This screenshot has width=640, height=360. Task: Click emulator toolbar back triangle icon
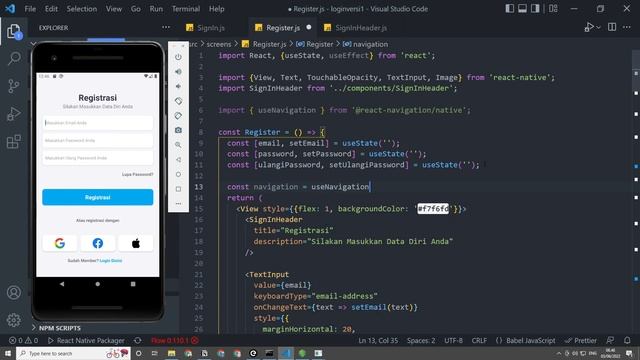point(178,160)
